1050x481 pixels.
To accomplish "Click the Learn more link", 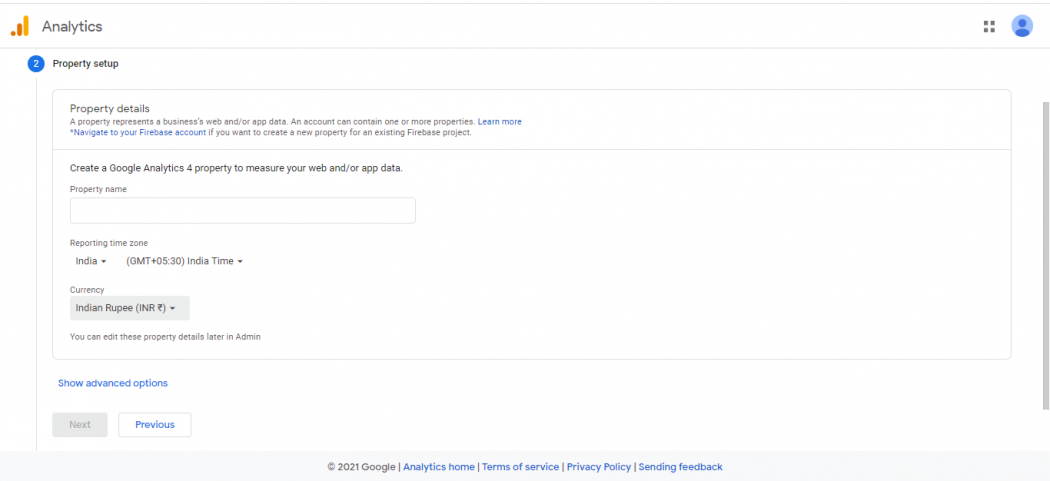I will pos(500,122).
